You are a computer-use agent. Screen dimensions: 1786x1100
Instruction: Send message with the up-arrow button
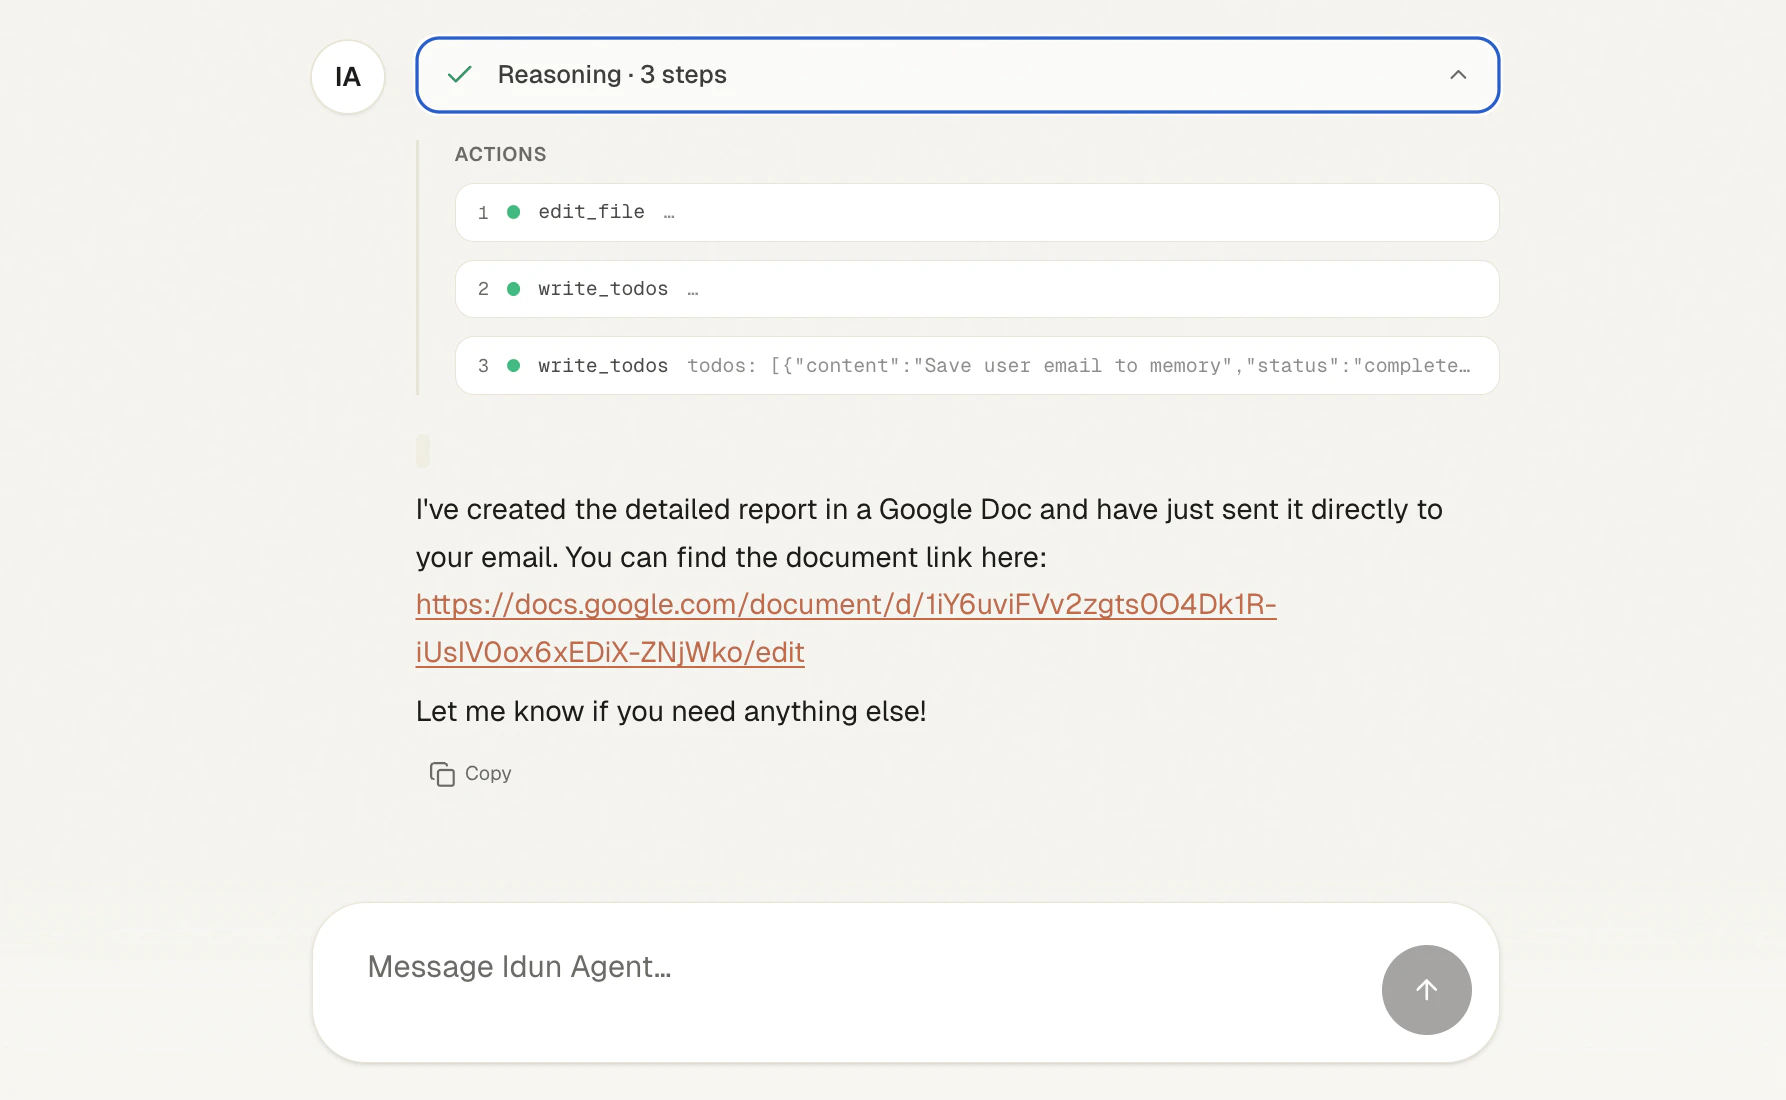(x=1426, y=990)
